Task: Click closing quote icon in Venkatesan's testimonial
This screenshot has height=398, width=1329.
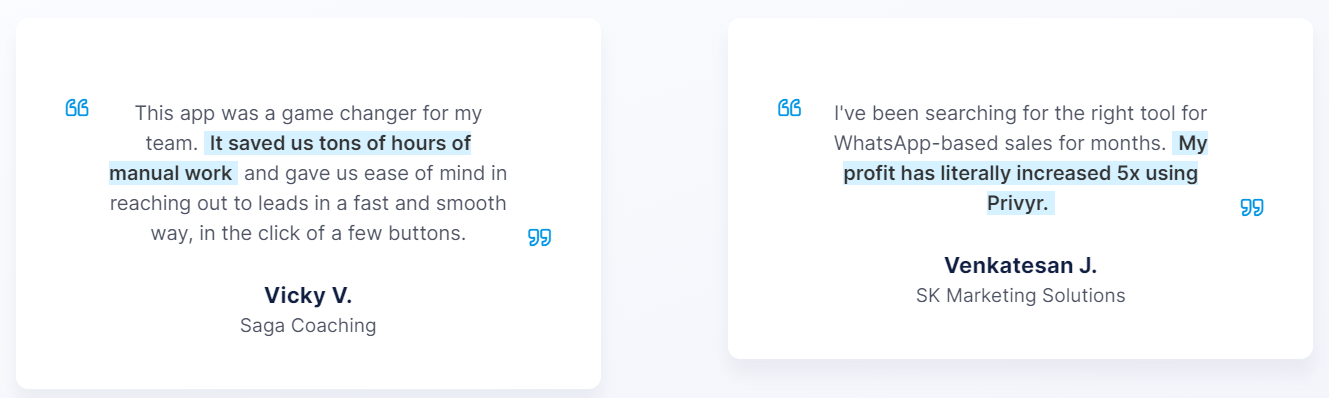Action: coord(1252,207)
